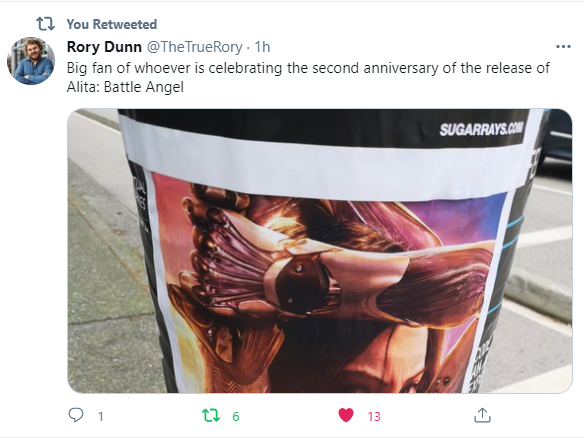584x438 pixels.
Task: Open the three-dot more options menu
Action: (x=563, y=47)
